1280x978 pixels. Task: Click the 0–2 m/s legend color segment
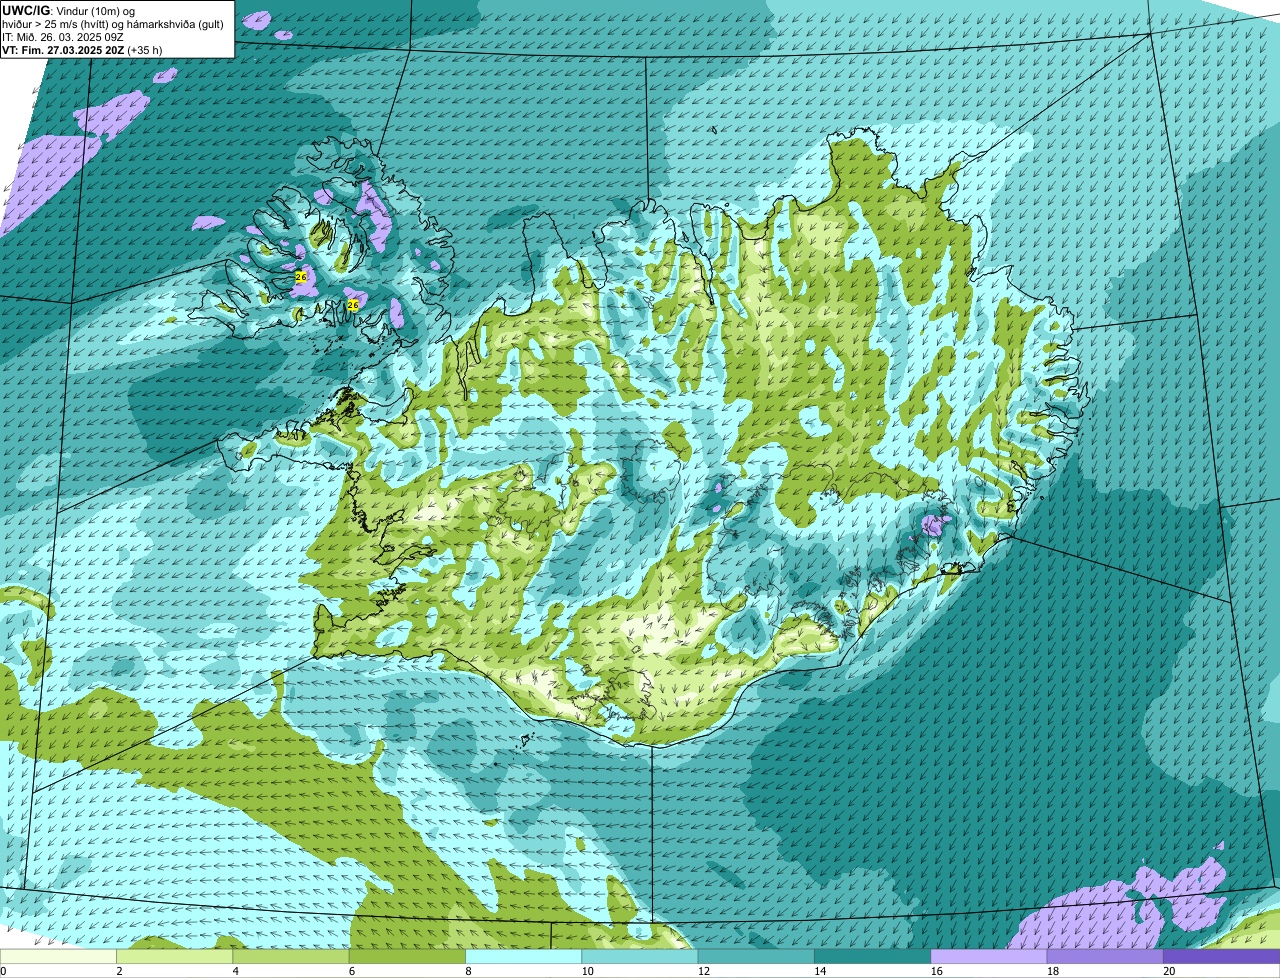click(59, 956)
